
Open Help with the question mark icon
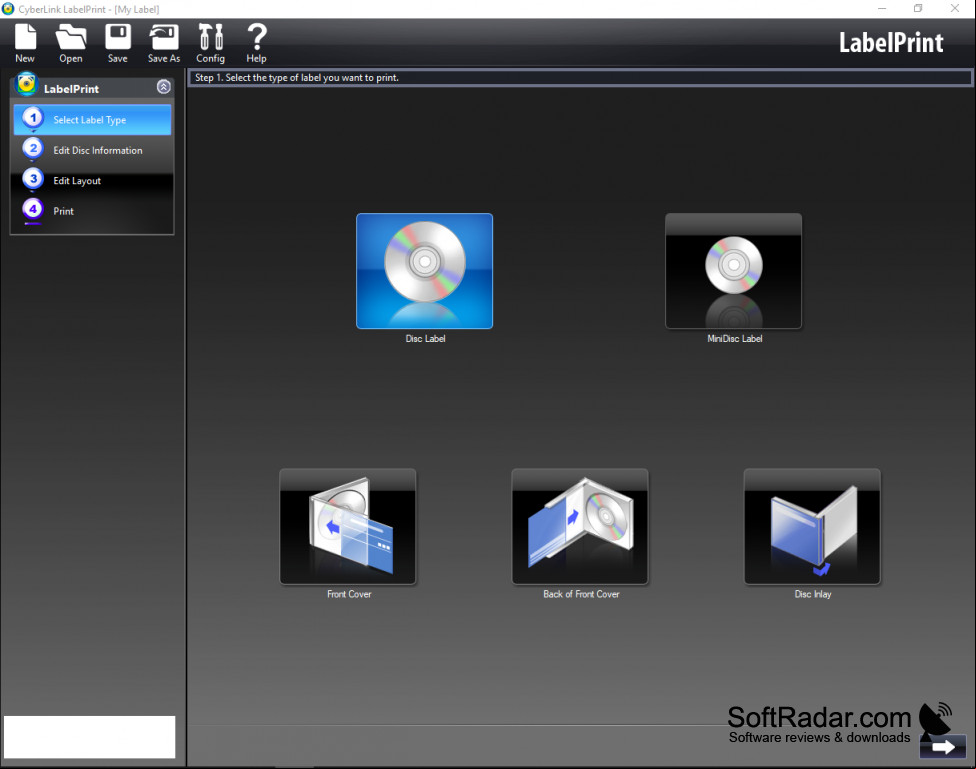[x=256, y=42]
